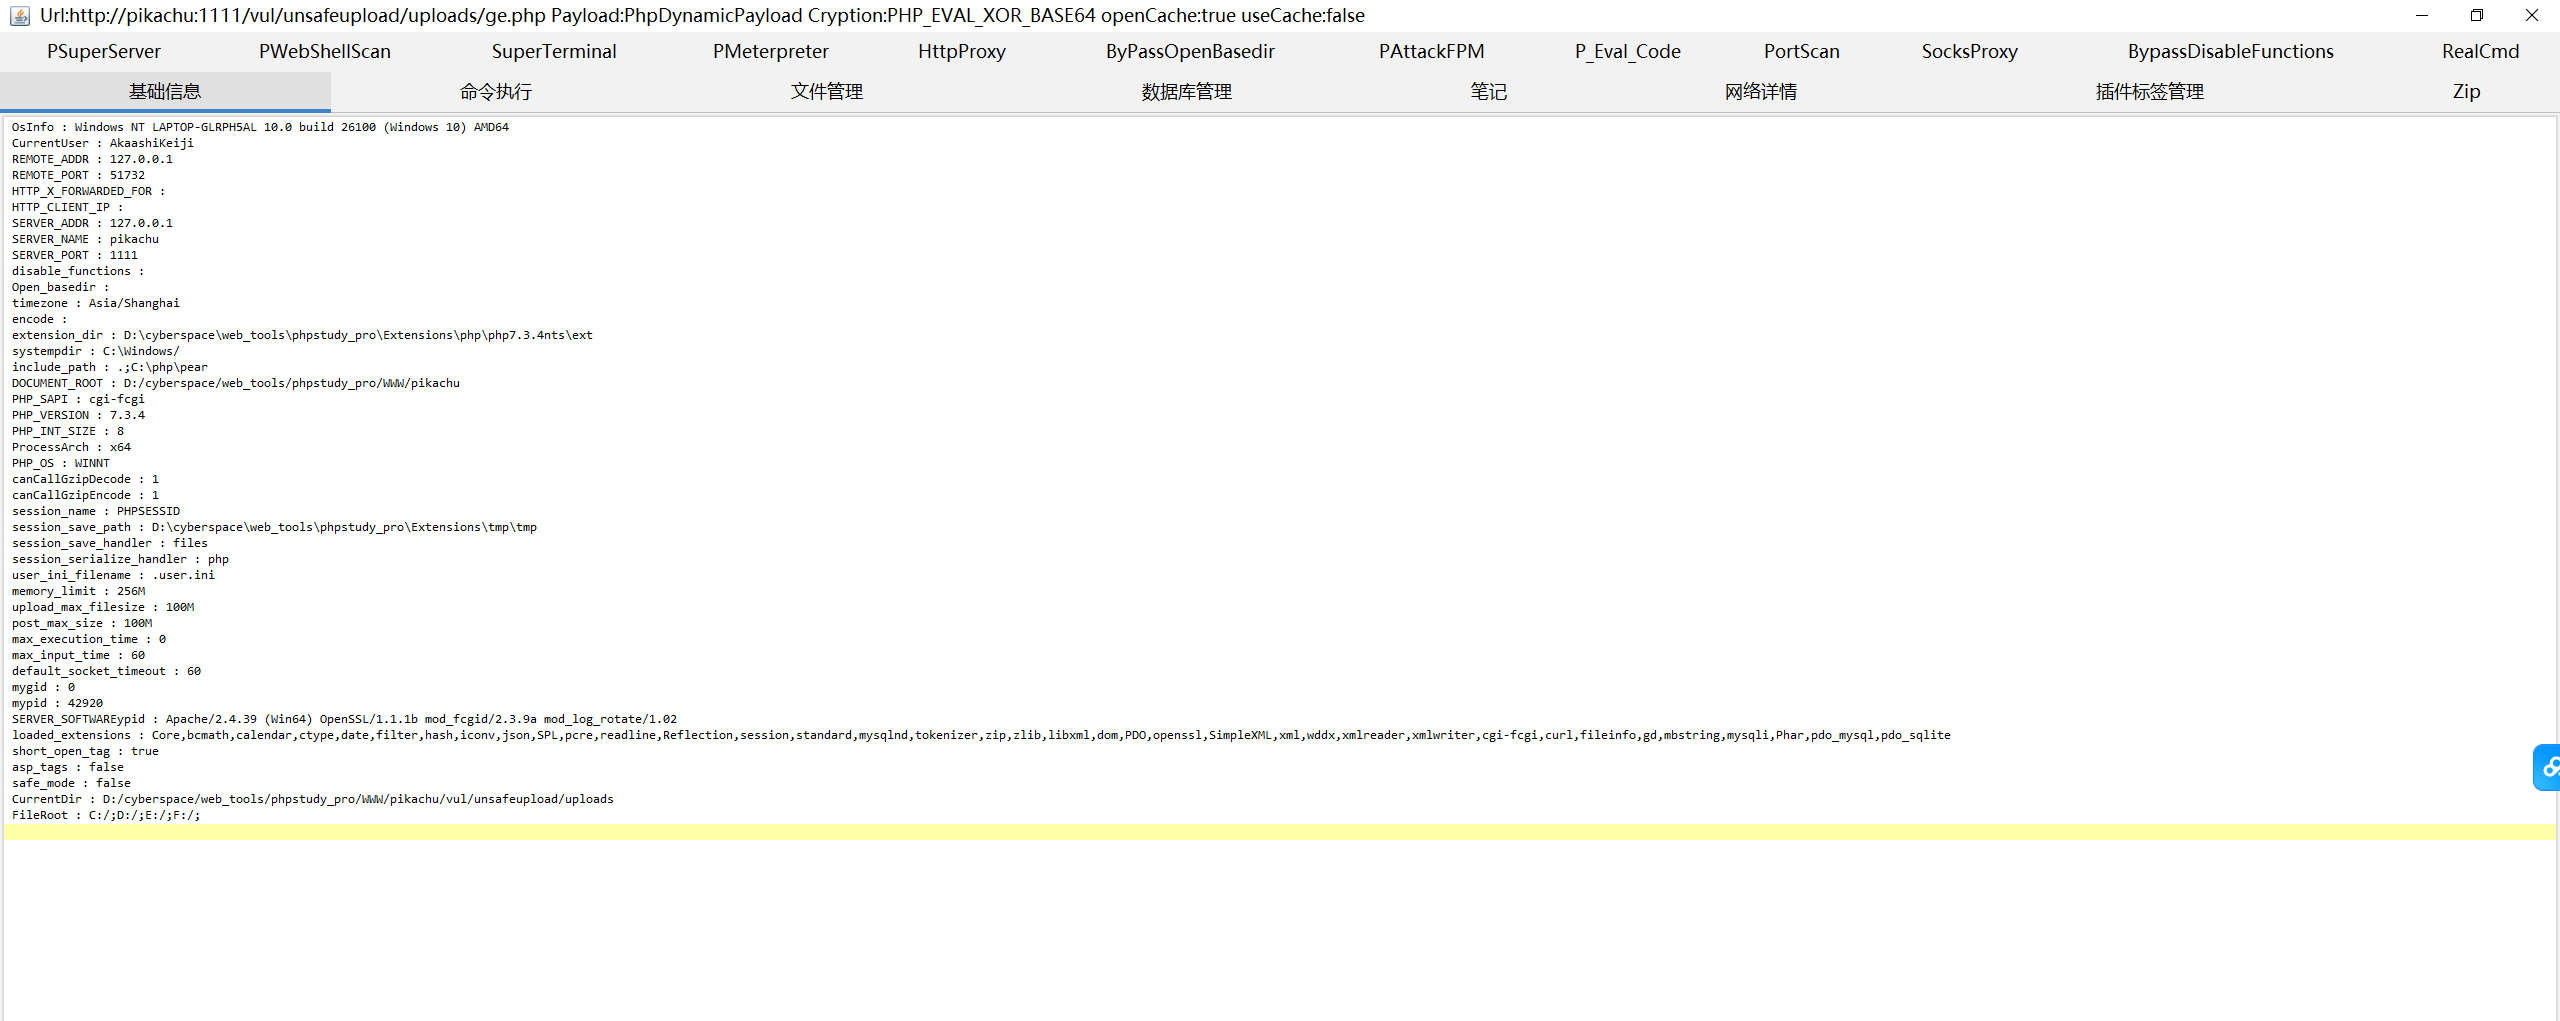Open the 命令执行 tab

[x=496, y=92]
